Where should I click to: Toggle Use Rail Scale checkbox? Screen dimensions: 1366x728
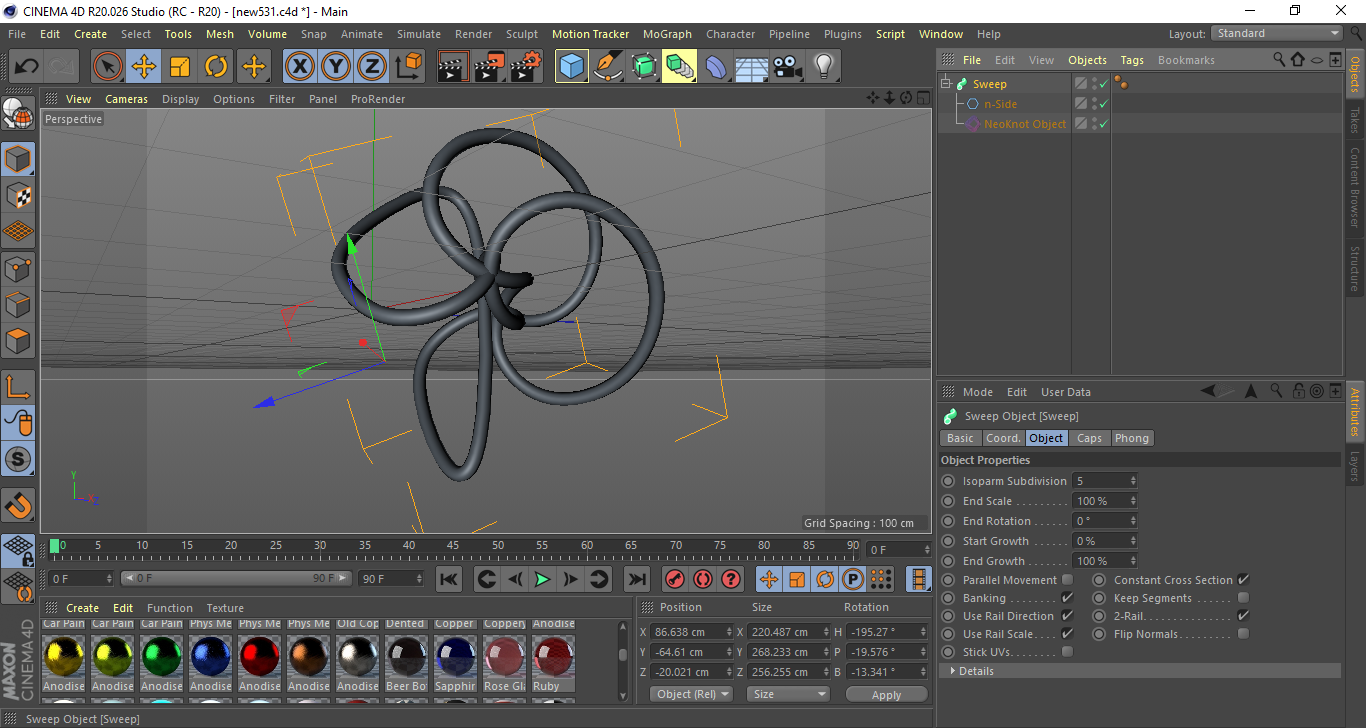[x=1067, y=634]
